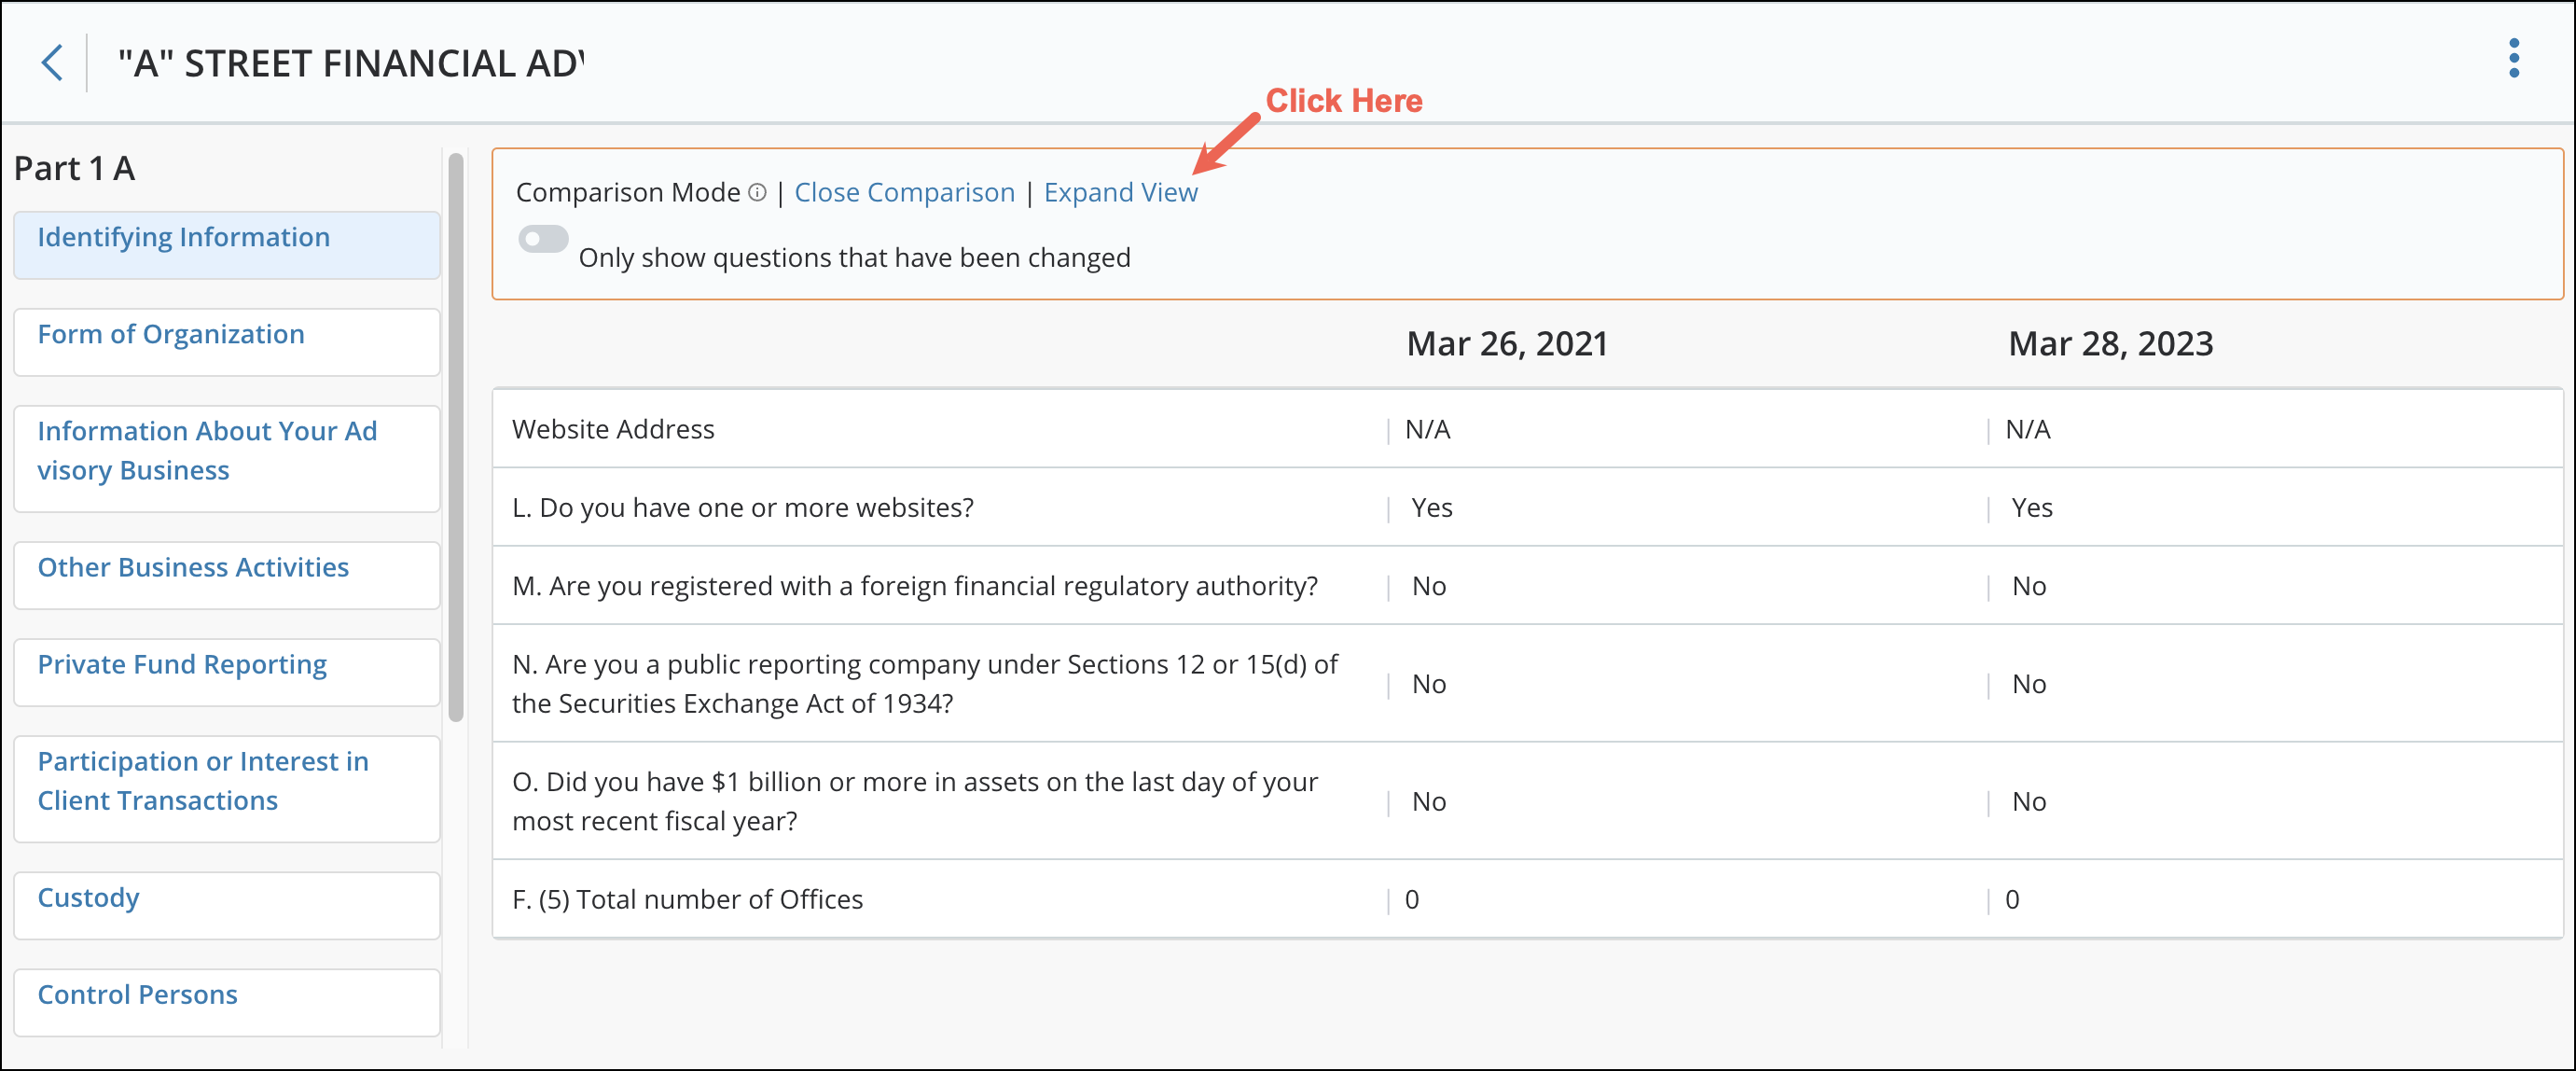Open the Form of Organization section
Screen dimensions: 2576x1071
point(171,334)
